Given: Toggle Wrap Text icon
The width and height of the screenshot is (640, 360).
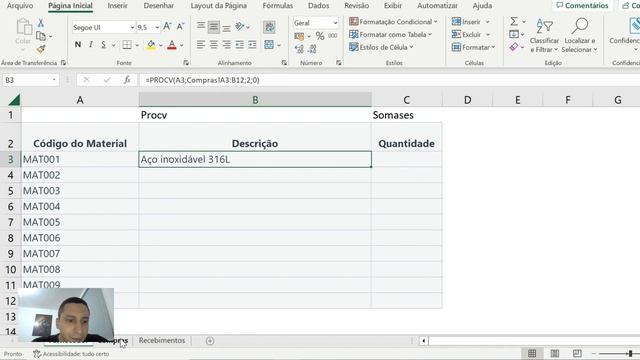Looking at the screenshot, I should 269,27.
